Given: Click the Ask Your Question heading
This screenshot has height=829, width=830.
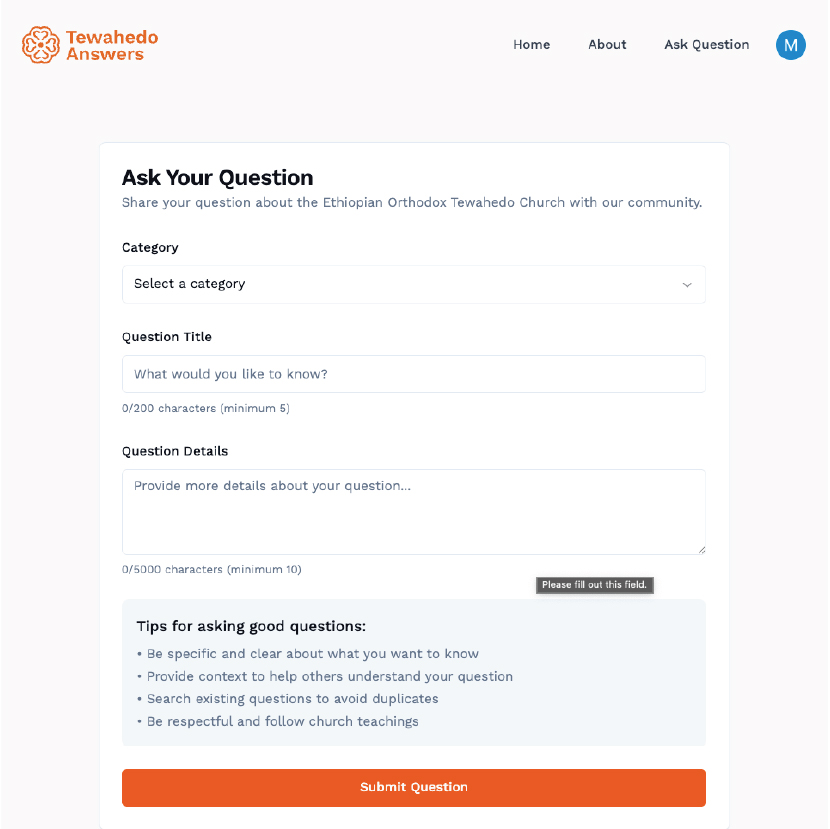Looking at the screenshot, I should click(x=218, y=177).
